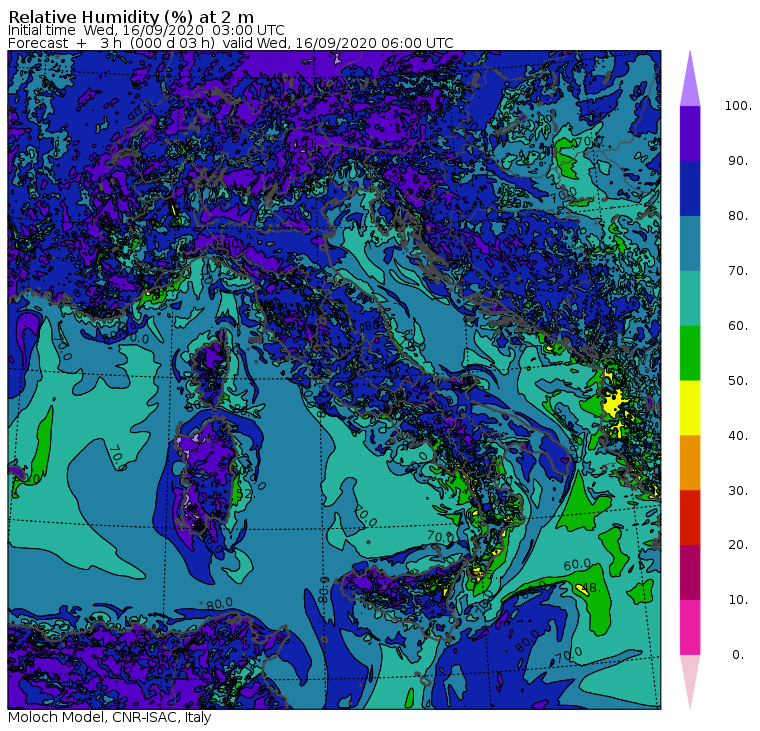Pick the orange 30–40 colorbar band

pos(690,463)
